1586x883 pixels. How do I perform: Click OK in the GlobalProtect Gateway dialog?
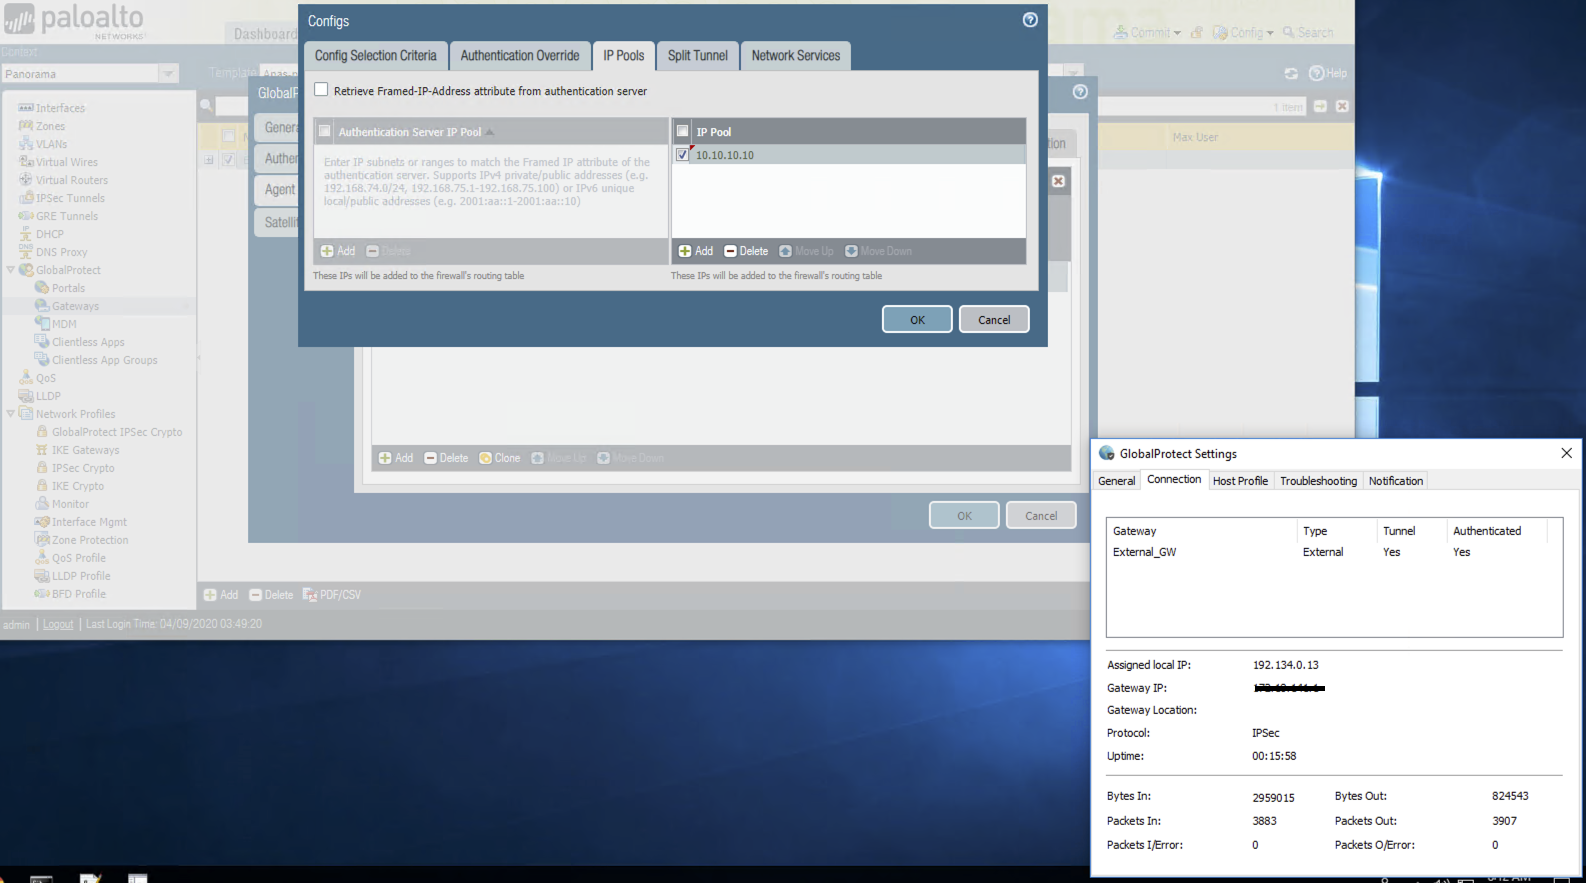(964, 516)
